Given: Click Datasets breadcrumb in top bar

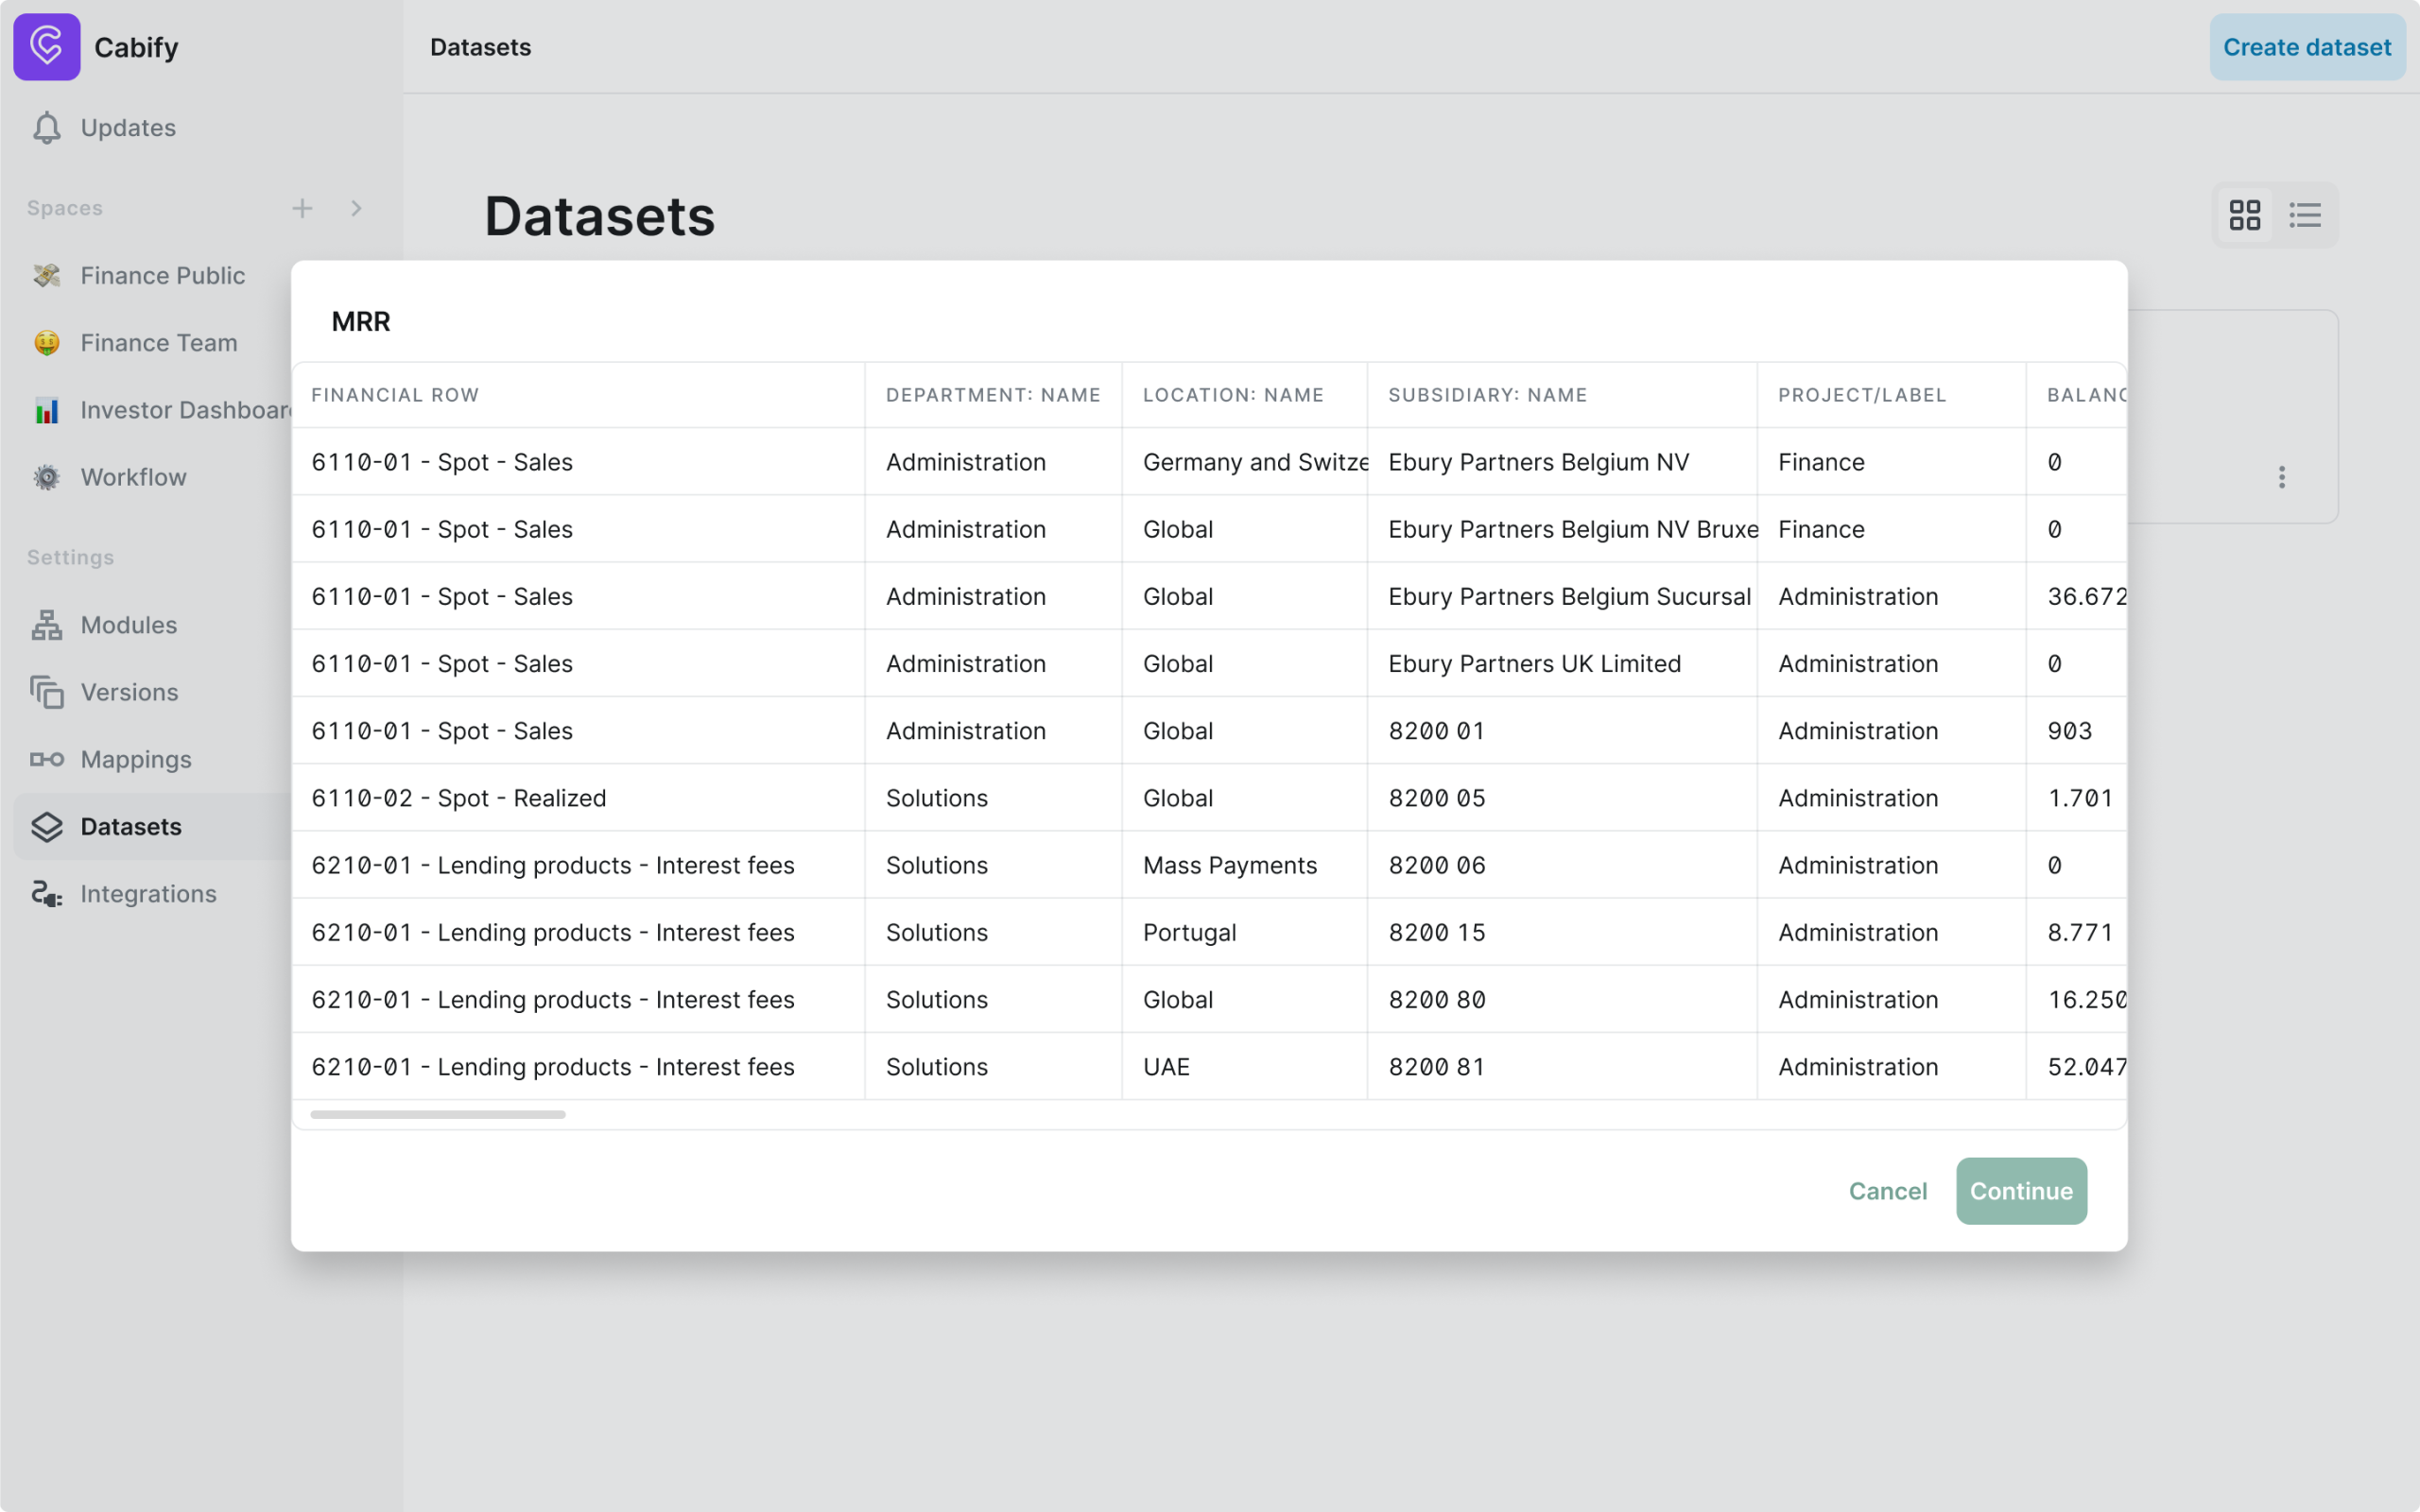Looking at the screenshot, I should (481, 47).
